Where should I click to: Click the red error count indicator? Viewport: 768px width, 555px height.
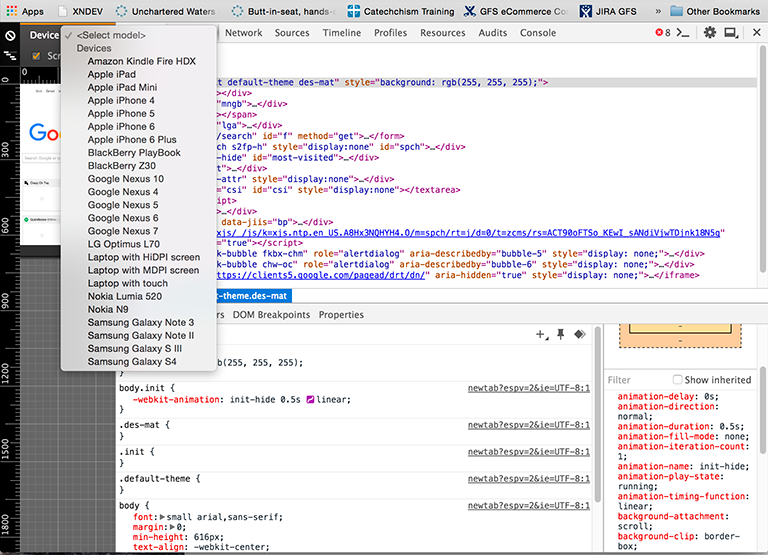pyautogui.click(x=663, y=33)
